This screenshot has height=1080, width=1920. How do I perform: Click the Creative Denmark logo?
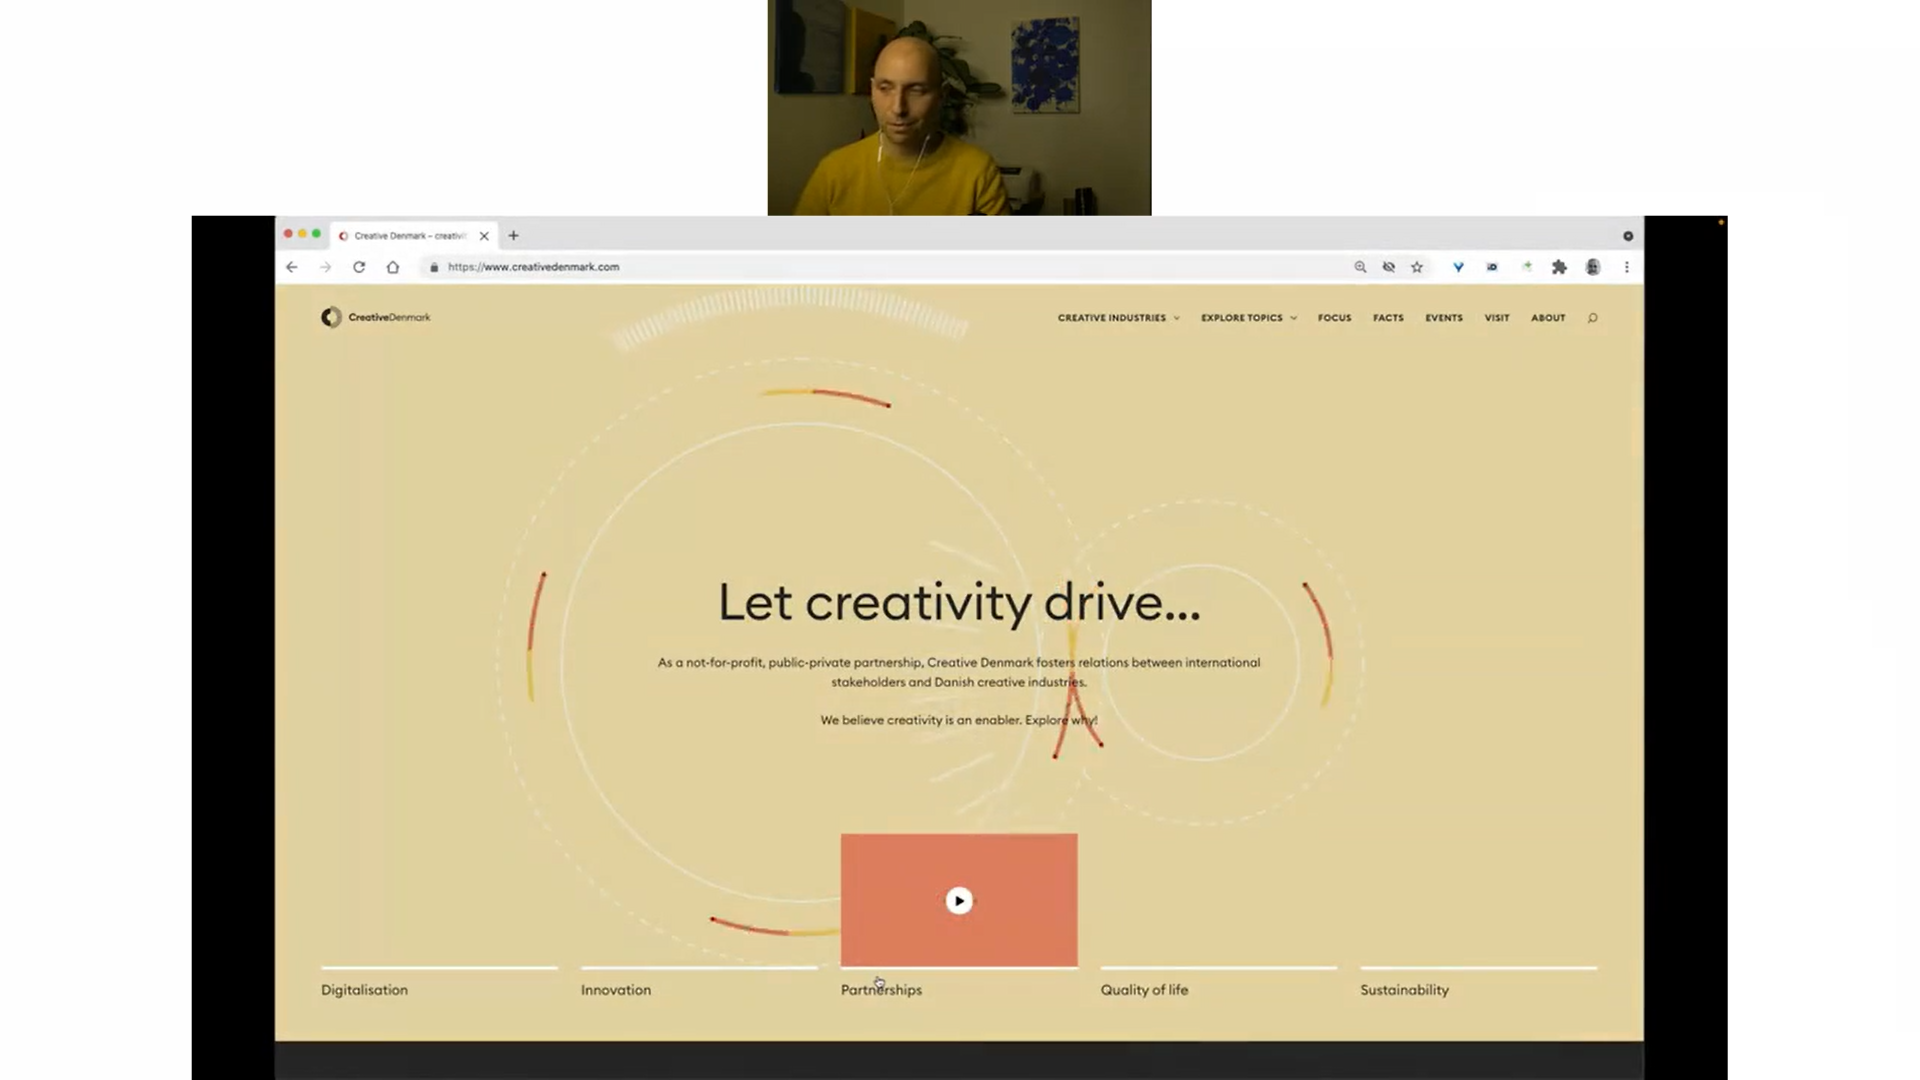(x=375, y=317)
